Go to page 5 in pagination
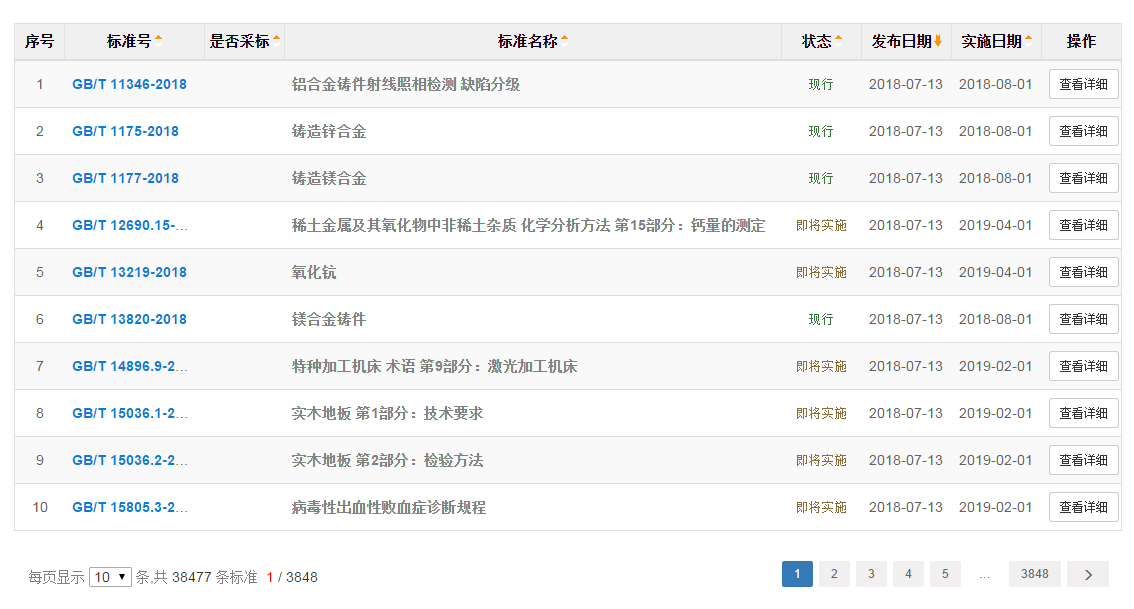Screen dimensions: 1134x609 click(945, 574)
